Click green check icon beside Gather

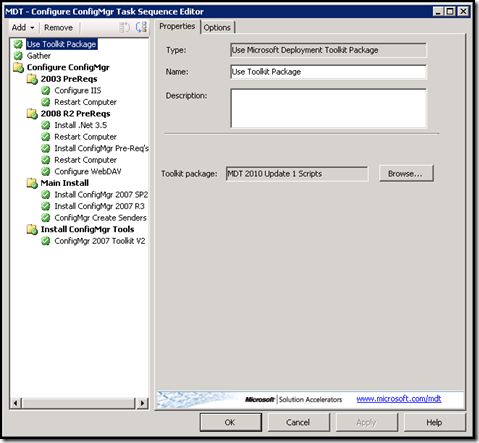click(x=18, y=56)
